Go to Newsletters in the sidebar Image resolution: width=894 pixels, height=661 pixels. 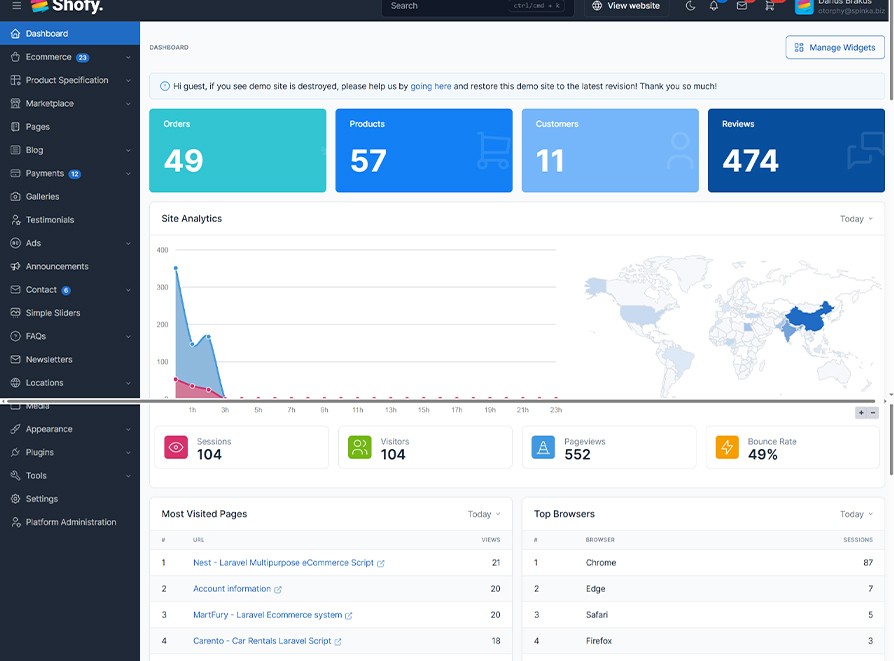[49, 359]
